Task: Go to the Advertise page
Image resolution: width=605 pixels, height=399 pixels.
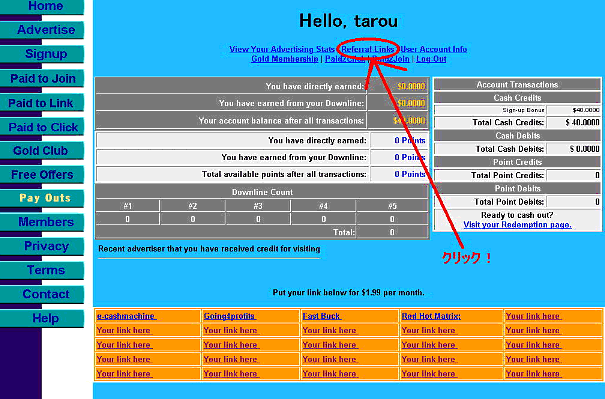Action: tap(42, 30)
